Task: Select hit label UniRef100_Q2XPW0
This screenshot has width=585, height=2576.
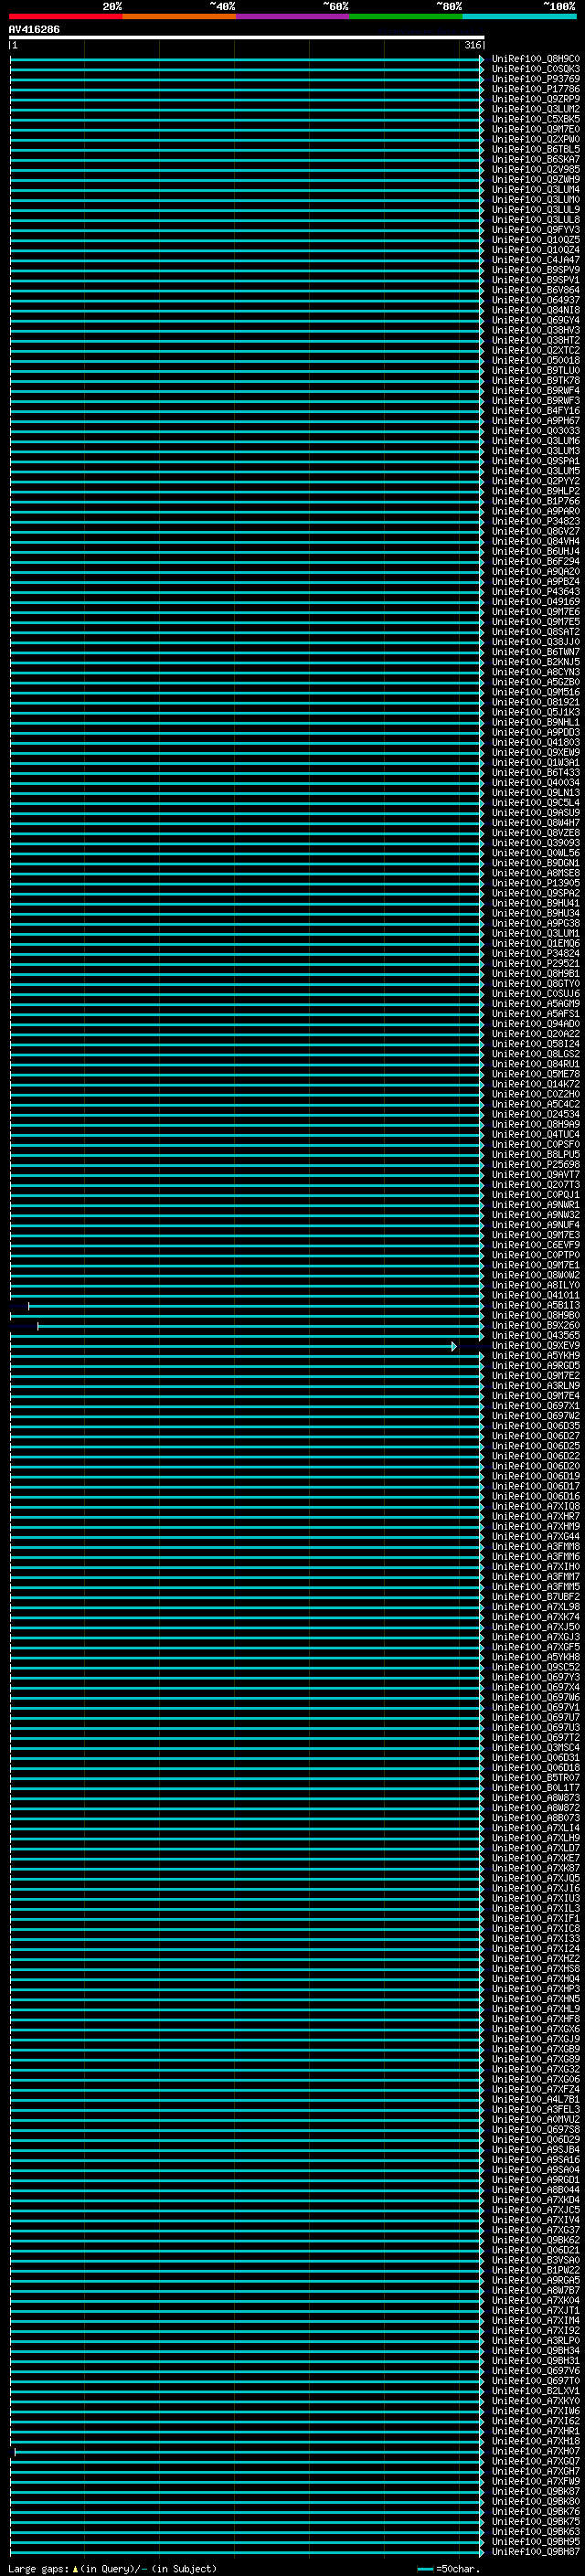Action: [x=536, y=139]
